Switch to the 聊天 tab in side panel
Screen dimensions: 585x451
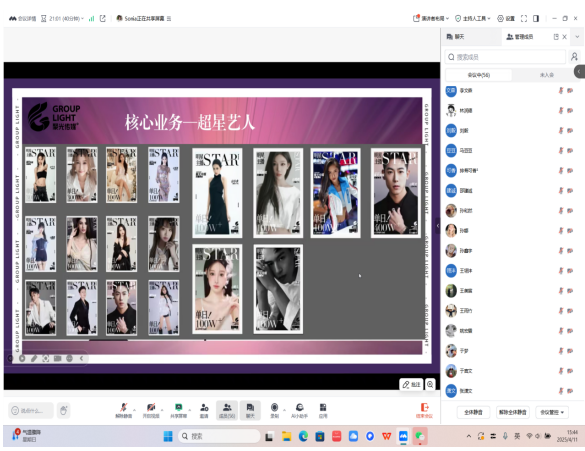point(456,37)
